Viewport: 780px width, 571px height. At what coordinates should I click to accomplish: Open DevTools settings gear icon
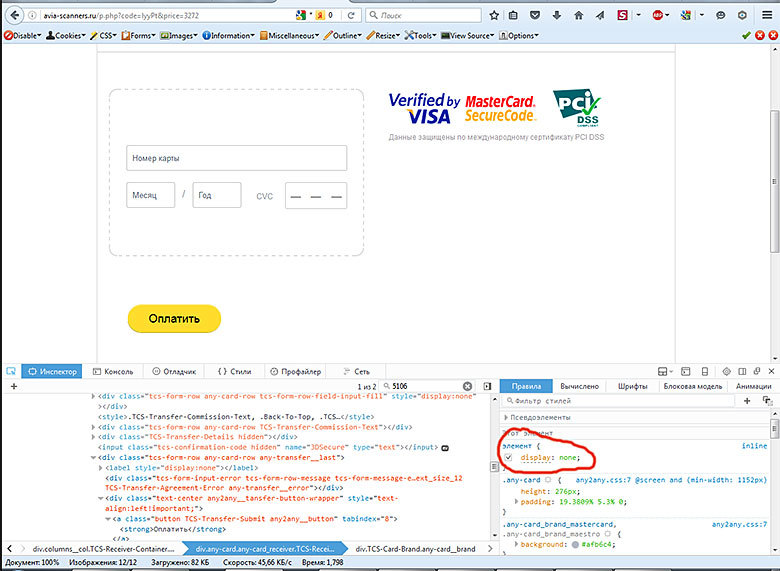727,371
